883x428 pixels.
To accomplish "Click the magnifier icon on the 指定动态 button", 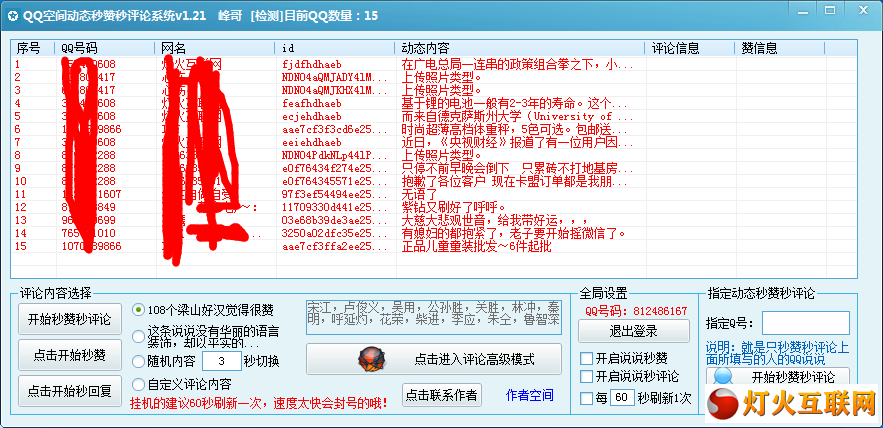I will (x=722, y=376).
